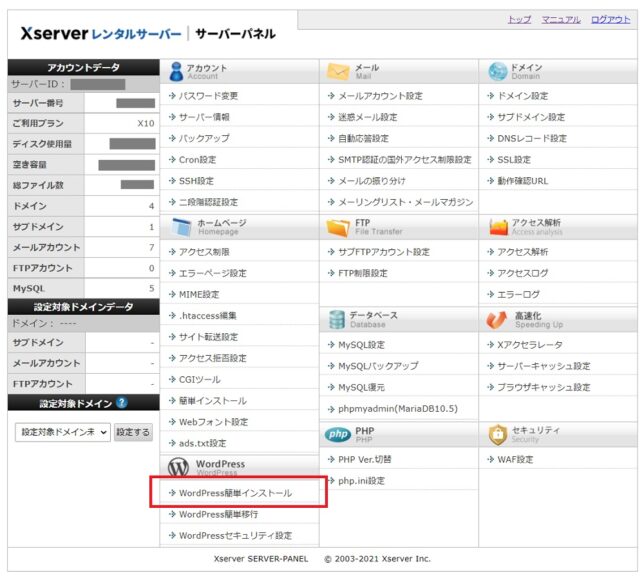Open メールの振り分け
Image resolution: width=644 pixels, height=580 pixels.
tap(372, 181)
